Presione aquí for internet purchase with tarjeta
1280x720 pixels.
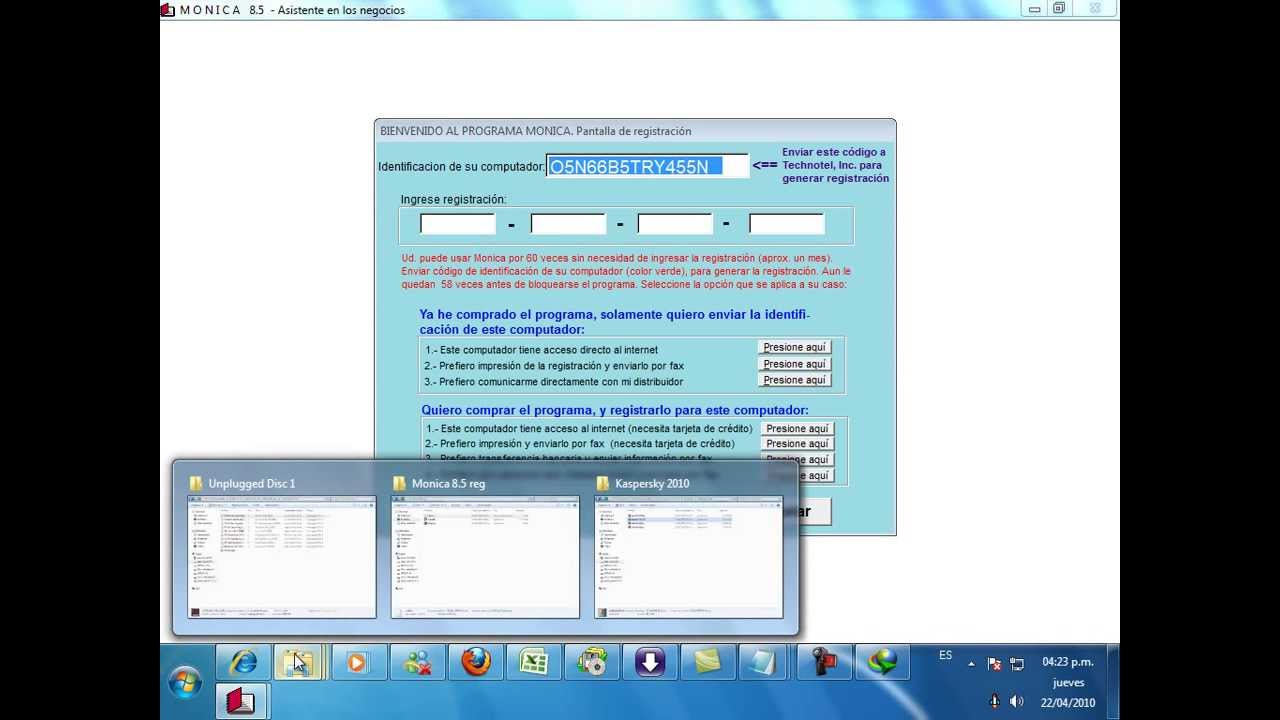pos(797,428)
